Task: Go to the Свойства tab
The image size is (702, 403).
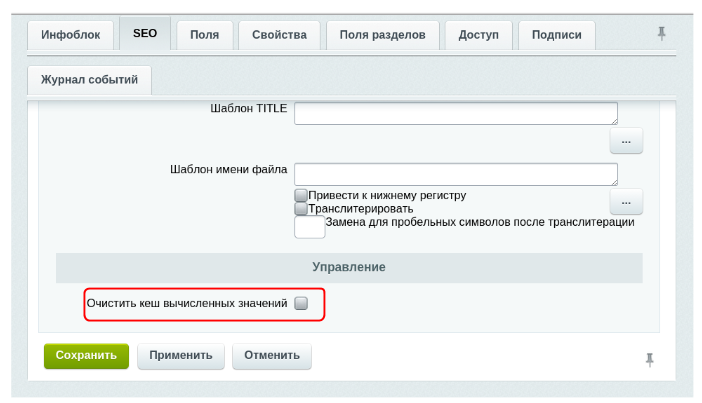Action: (x=279, y=35)
